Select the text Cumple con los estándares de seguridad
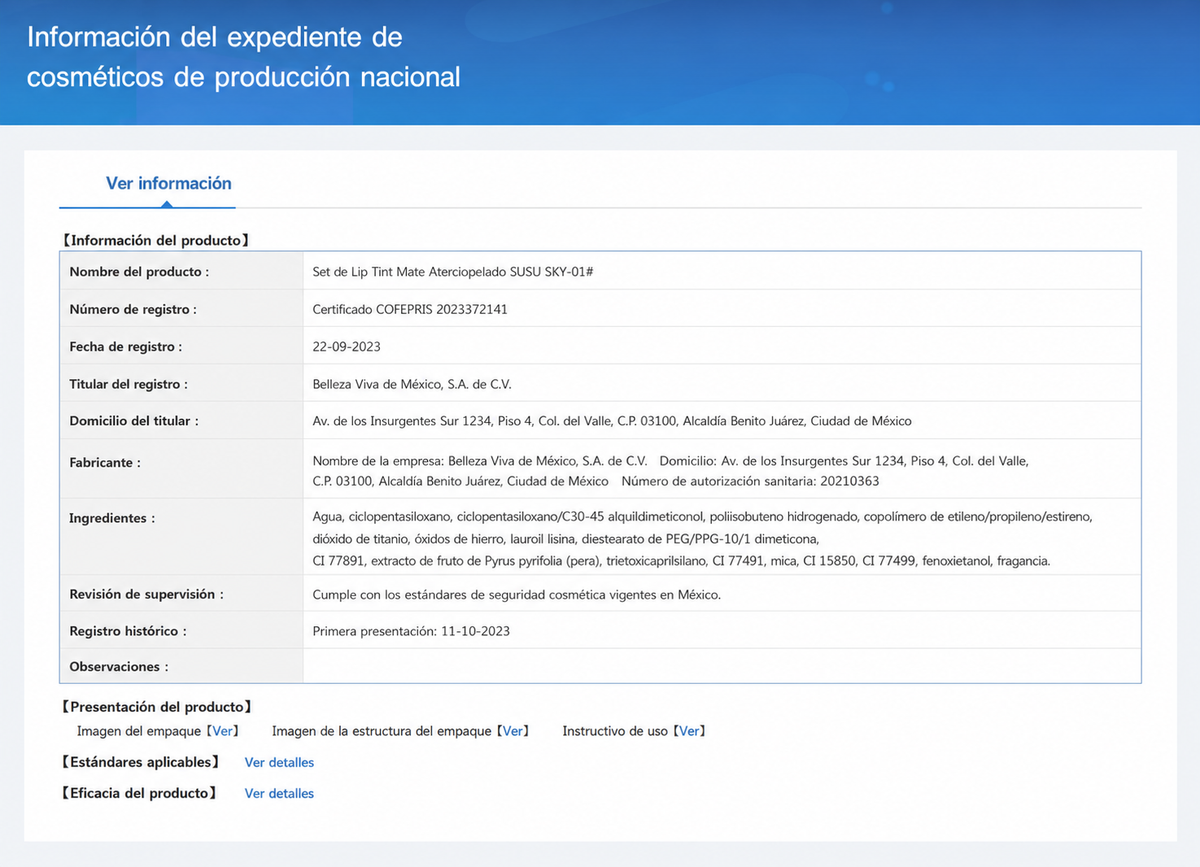The width and height of the screenshot is (1200, 867). pyautogui.click(x=517, y=594)
